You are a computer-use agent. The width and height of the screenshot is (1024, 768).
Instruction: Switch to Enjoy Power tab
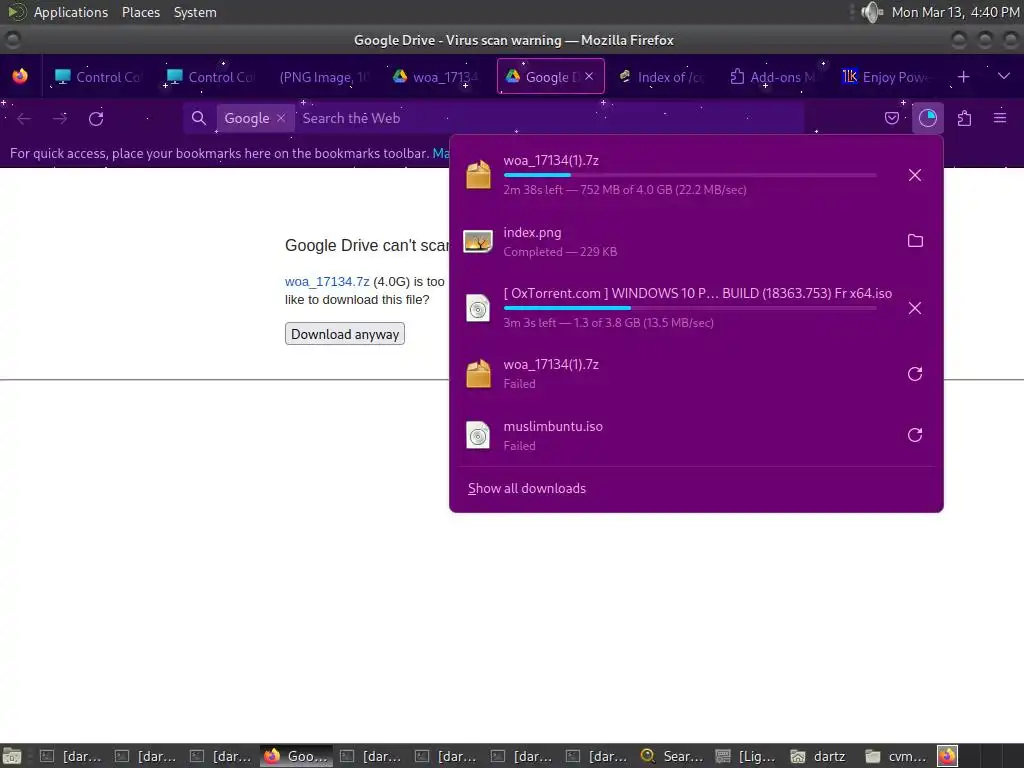[886, 76]
